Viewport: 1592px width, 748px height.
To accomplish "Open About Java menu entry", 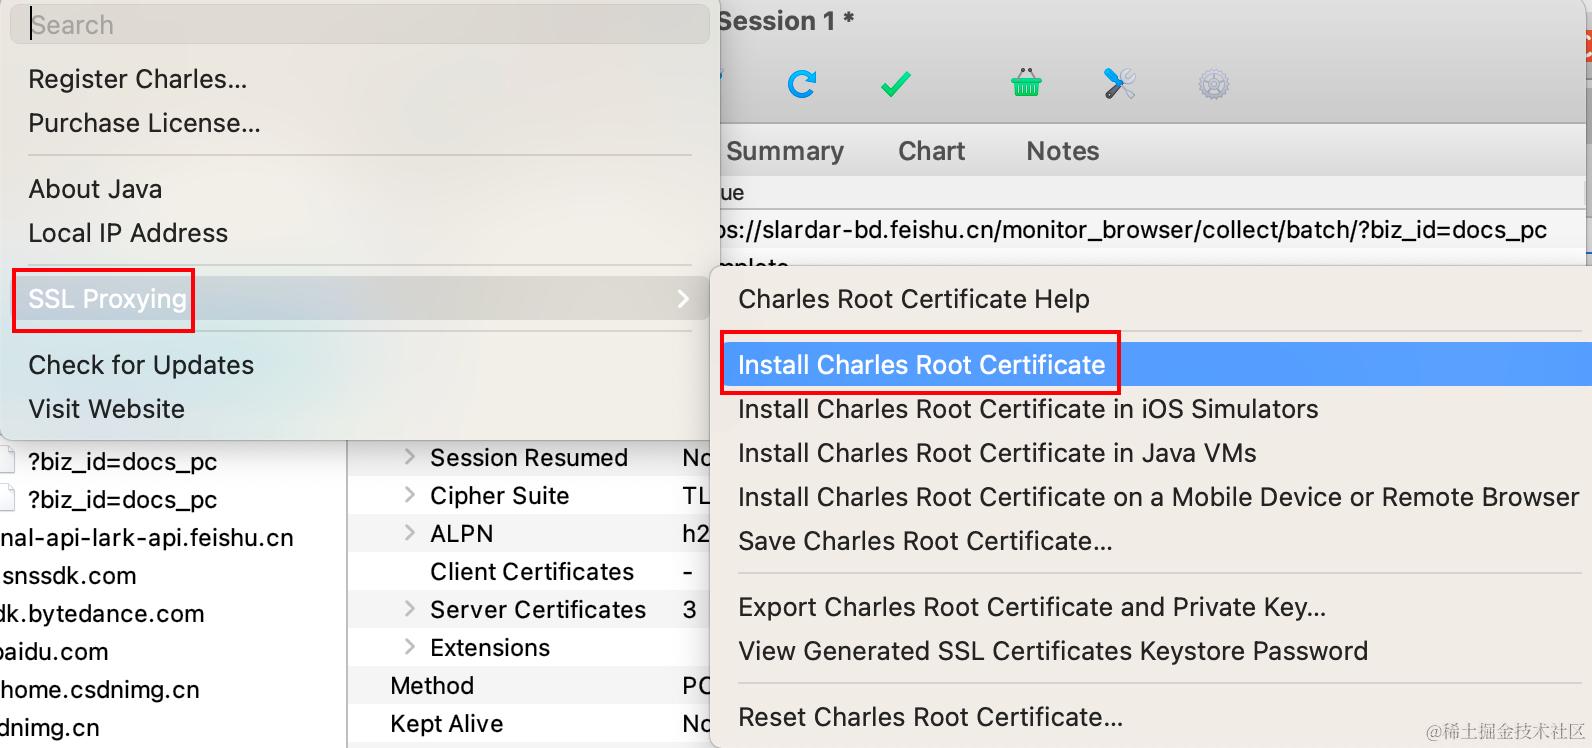I will pyautogui.click(x=95, y=189).
